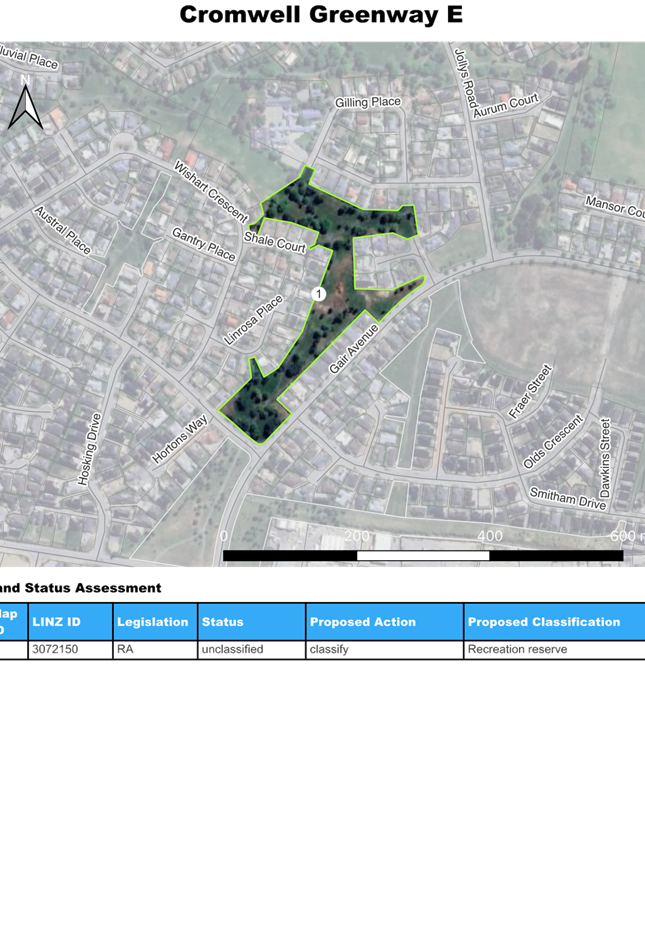Click the Legislation column header

click(x=154, y=622)
